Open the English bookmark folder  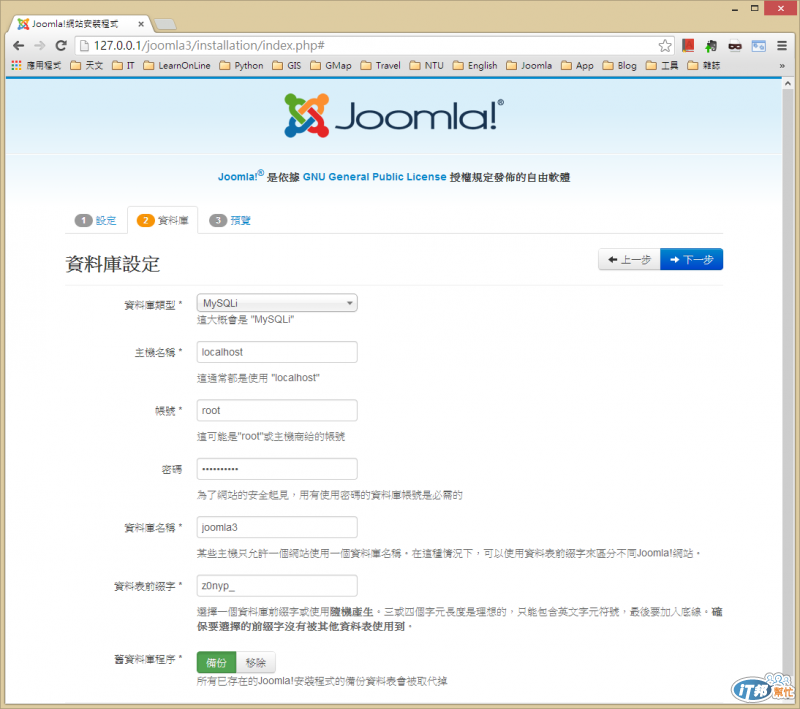[x=475, y=65]
